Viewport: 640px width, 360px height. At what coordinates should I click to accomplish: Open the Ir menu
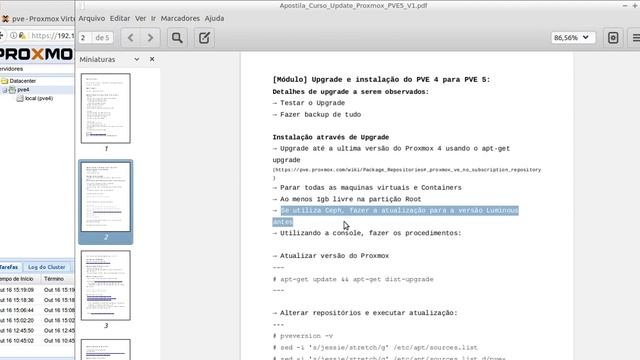click(x=153, y=18)
